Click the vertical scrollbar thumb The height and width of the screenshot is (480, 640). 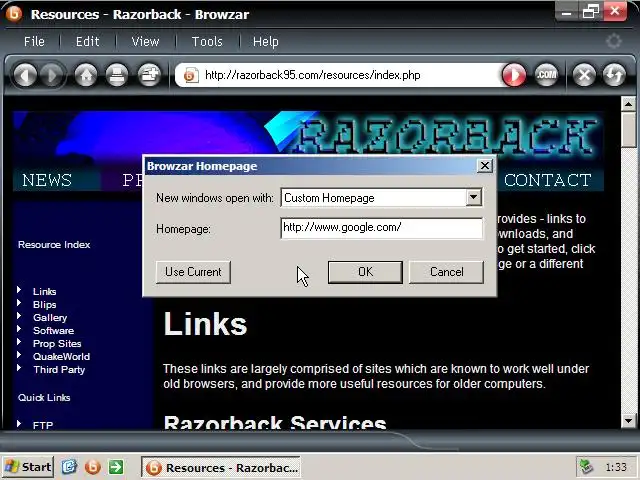(x=629, y=129)
